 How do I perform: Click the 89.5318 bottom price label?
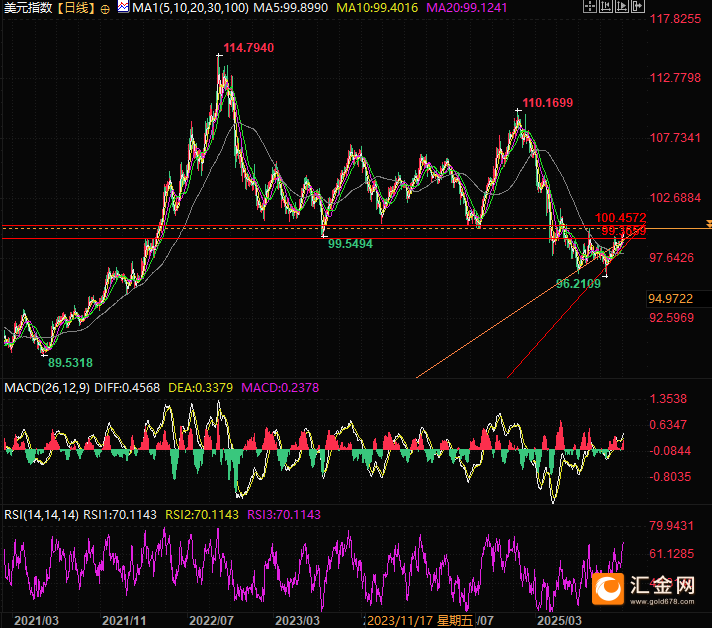pyautogui.click(x=70, y=363)
